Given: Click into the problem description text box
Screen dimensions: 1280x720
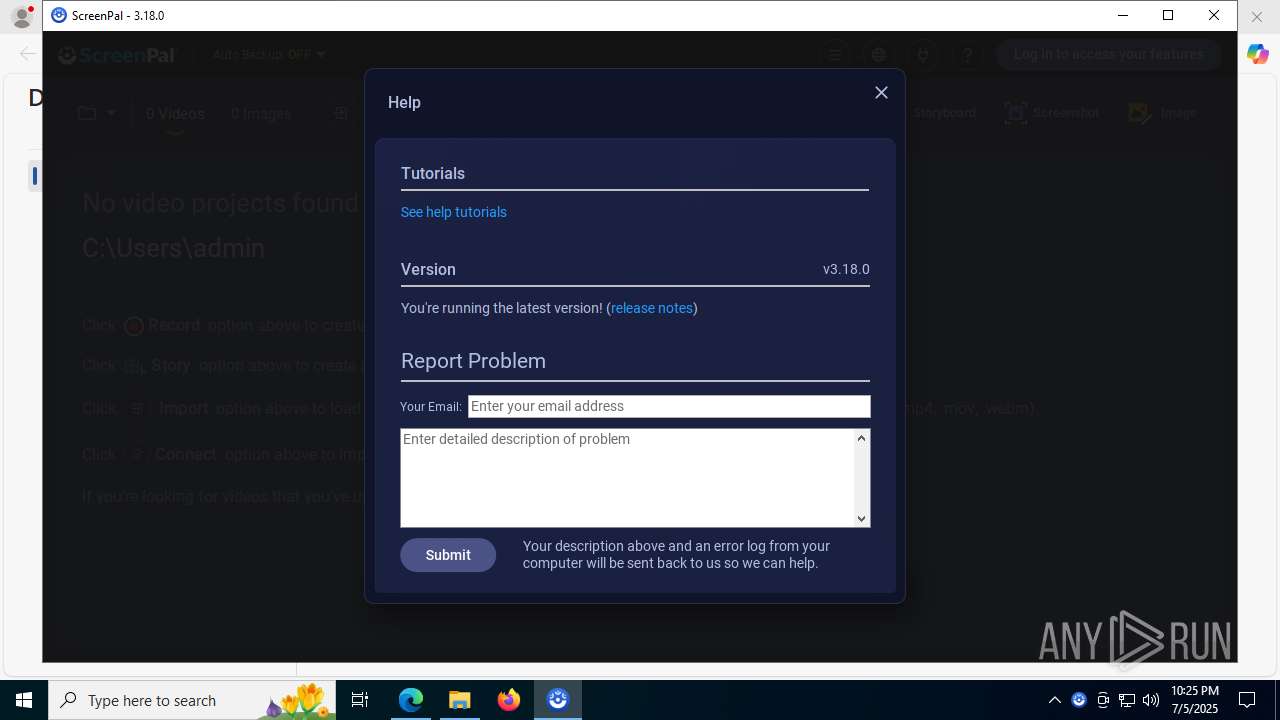Looking at the screenshot, I should pos(628,478).
